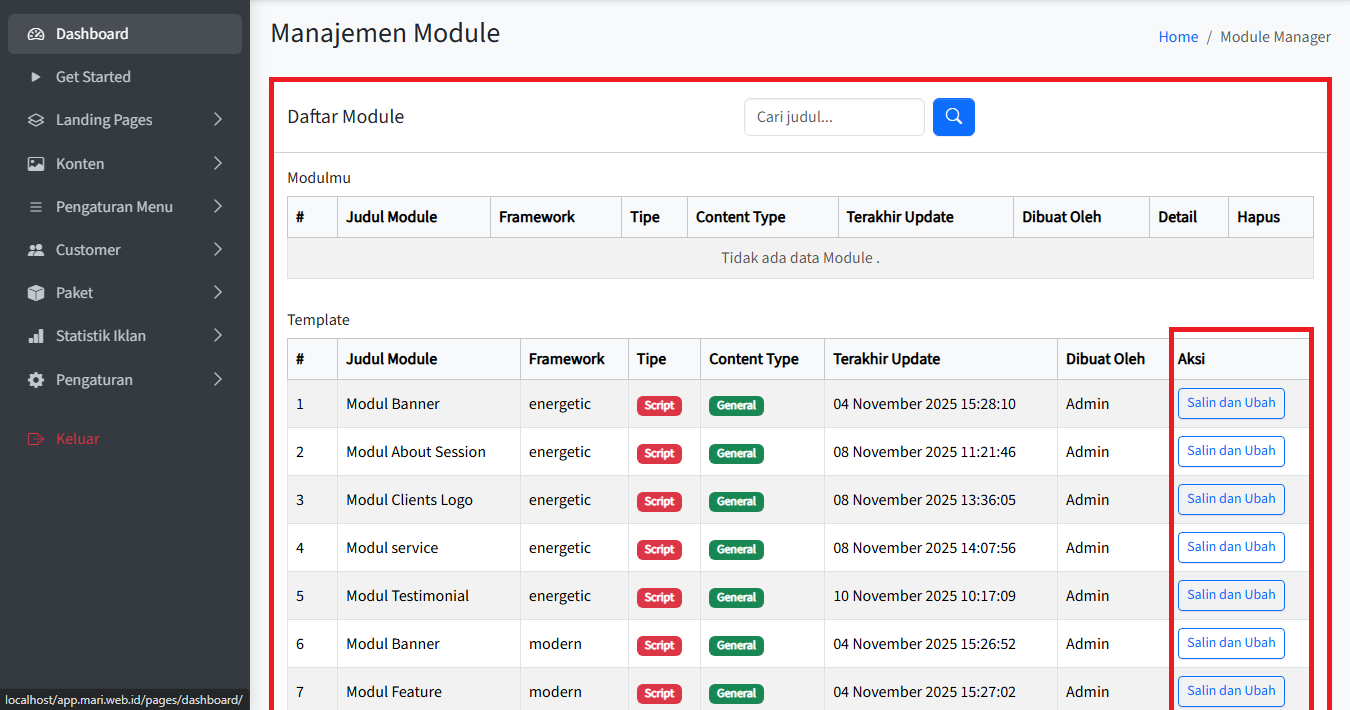This screenshot has height=710, width=1350.
Task: Click the Landing Pages layers icon
Action: [x=36, y=120]
